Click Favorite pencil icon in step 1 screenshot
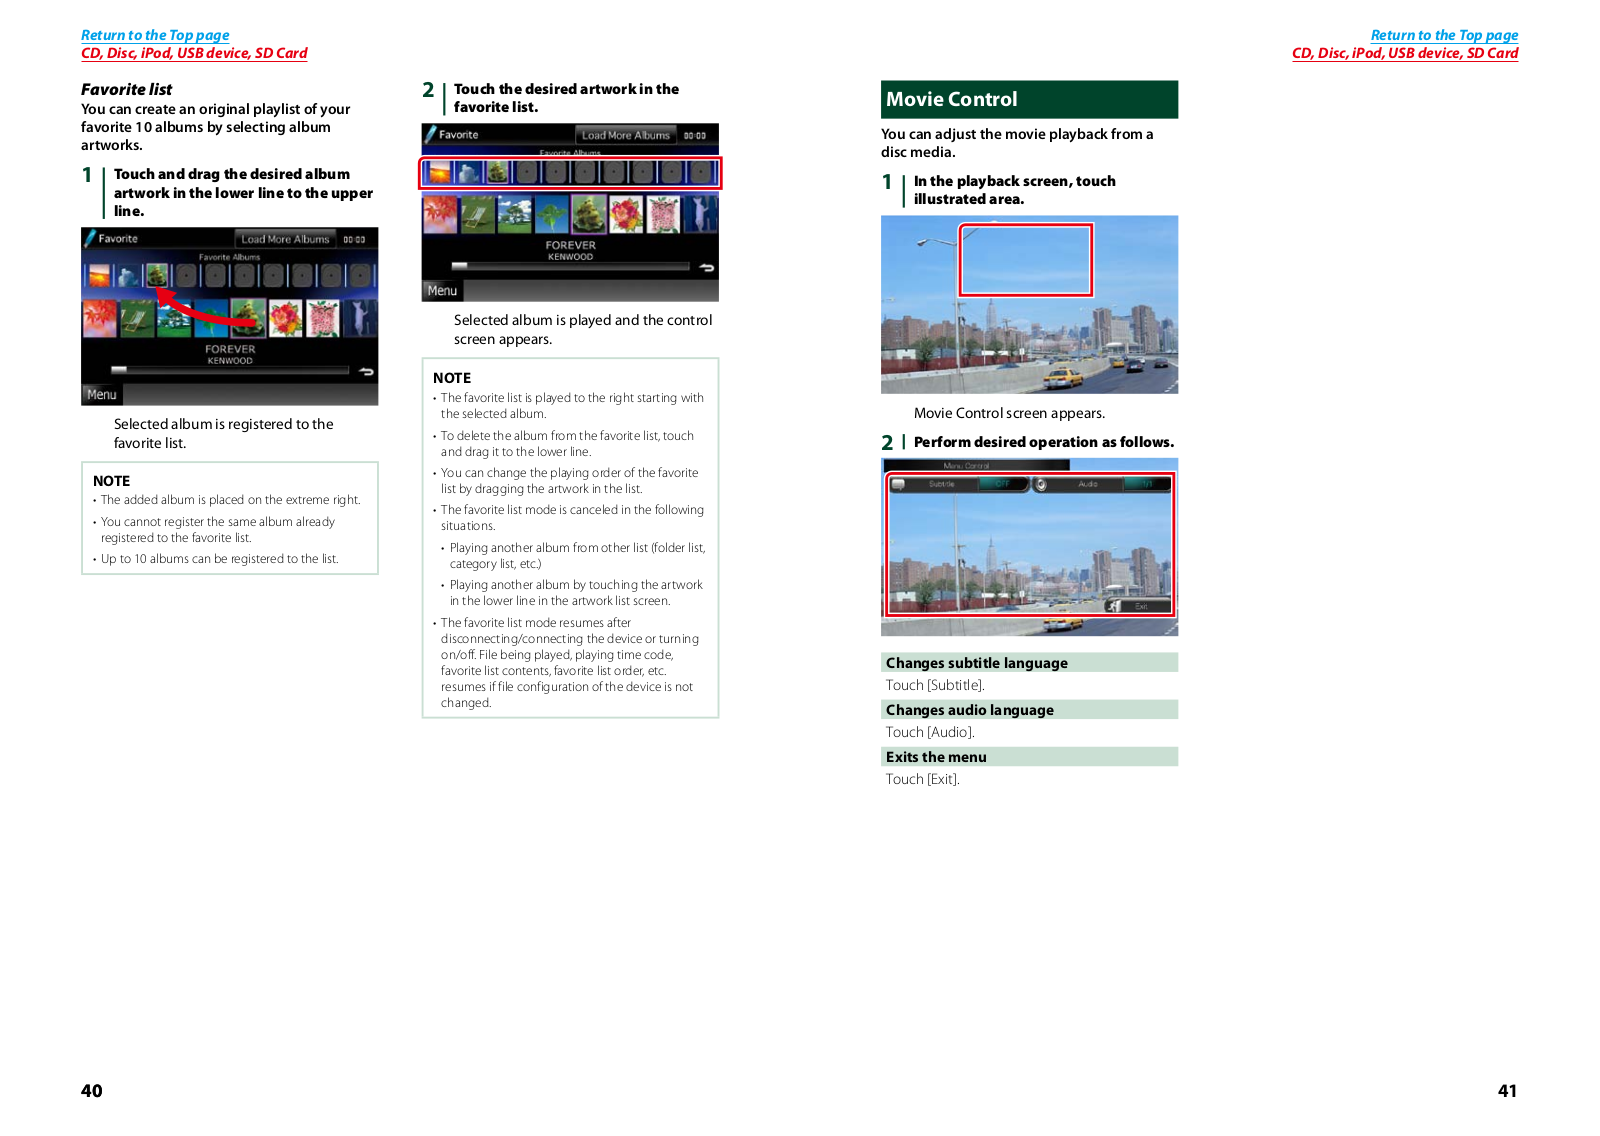 tap(91, 238)
